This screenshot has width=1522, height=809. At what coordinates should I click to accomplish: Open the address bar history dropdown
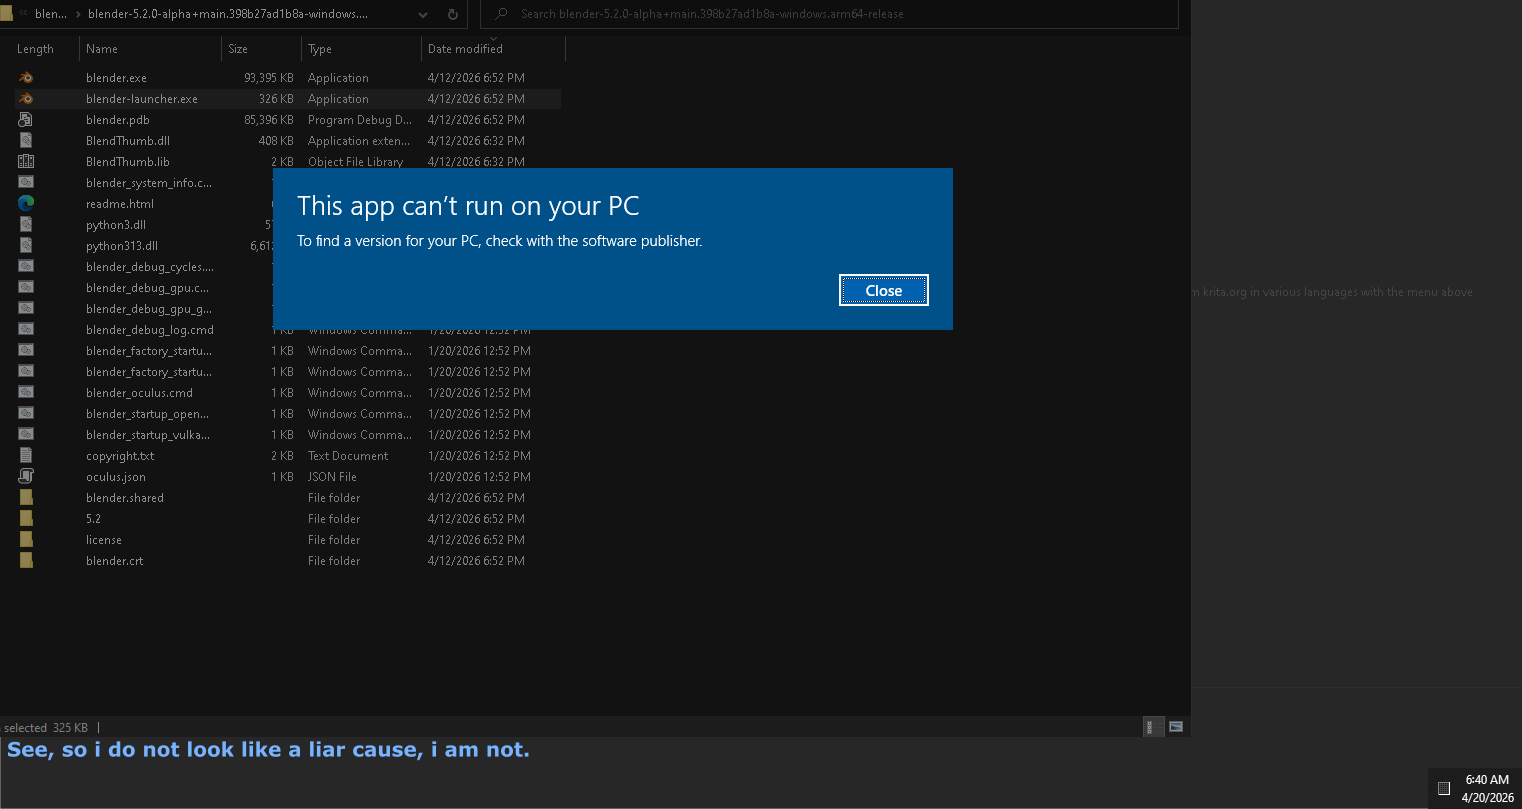(424, 14)
